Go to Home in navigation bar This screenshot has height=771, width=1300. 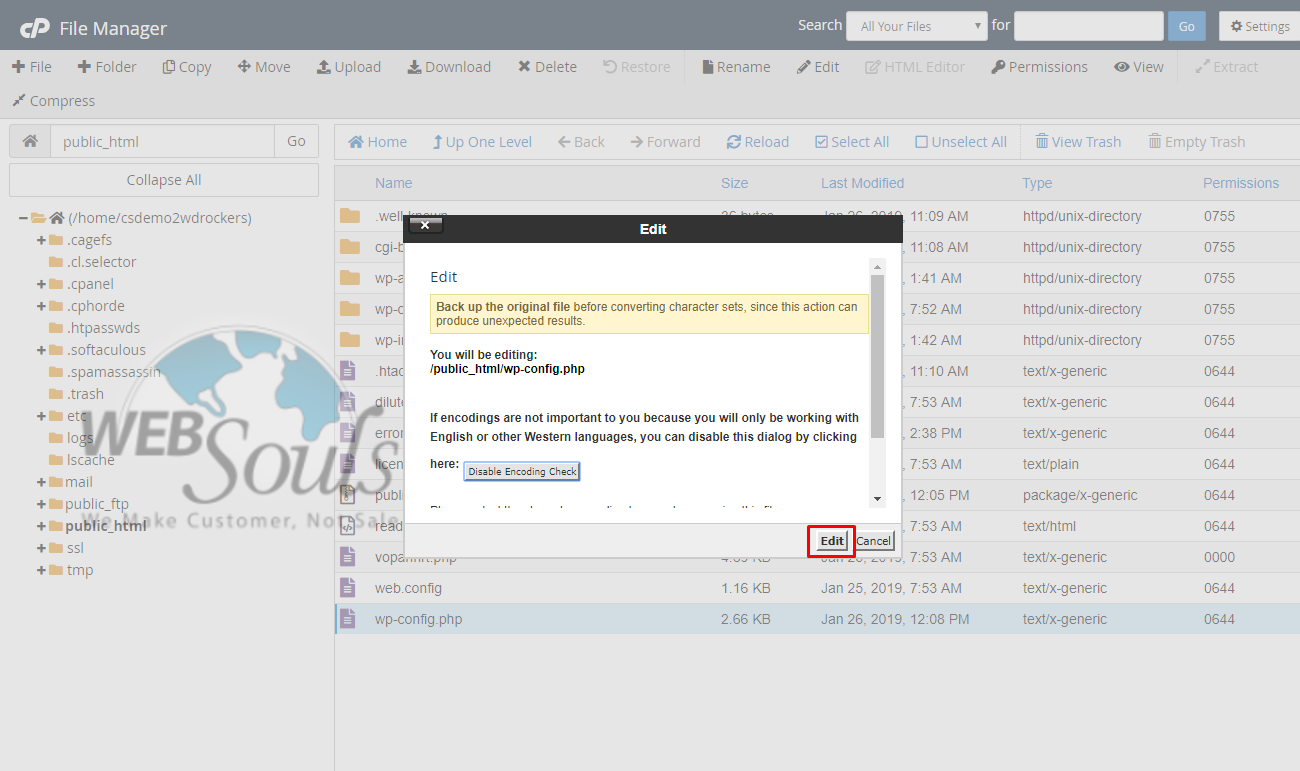point(377,142)
